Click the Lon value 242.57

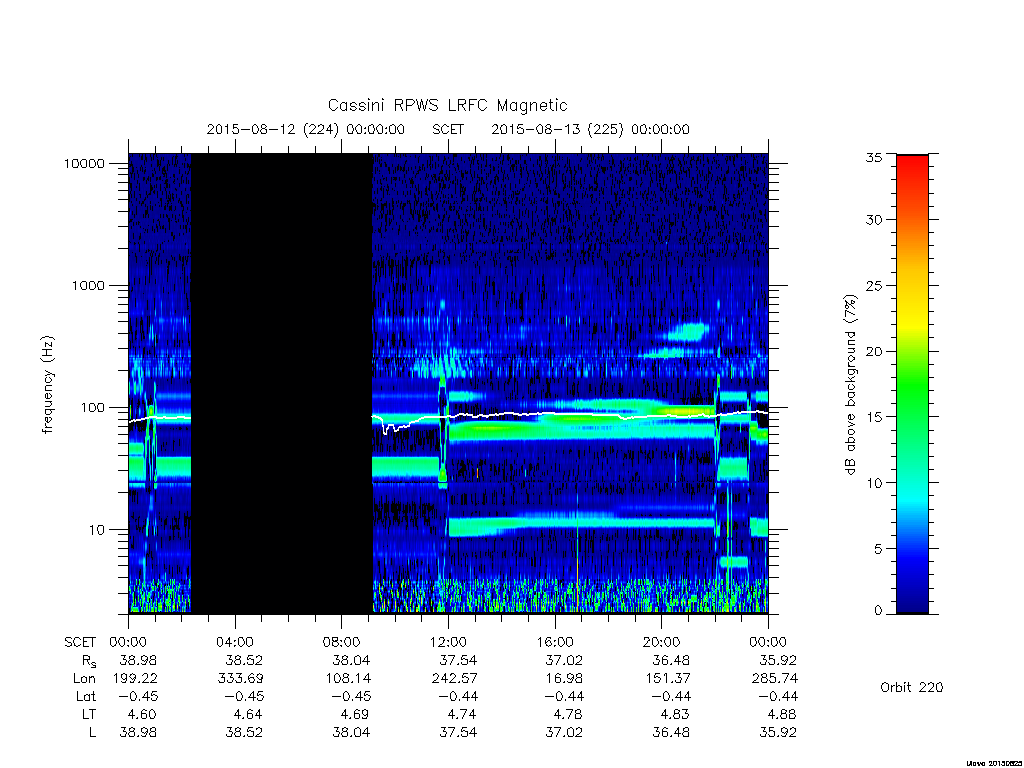click(455, 679)
